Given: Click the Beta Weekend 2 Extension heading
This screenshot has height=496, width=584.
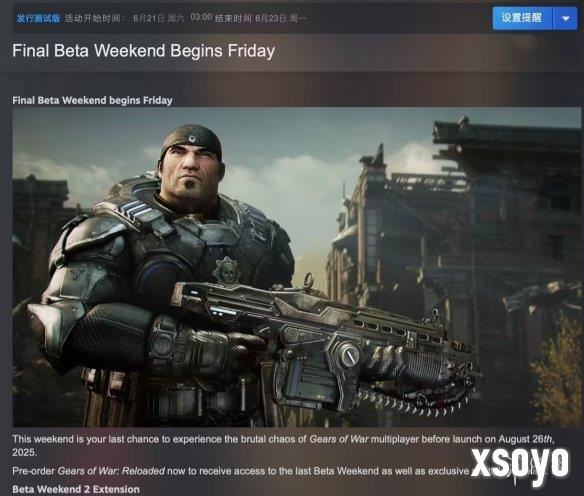Looking at the screenshot, I should coord(76,489).
